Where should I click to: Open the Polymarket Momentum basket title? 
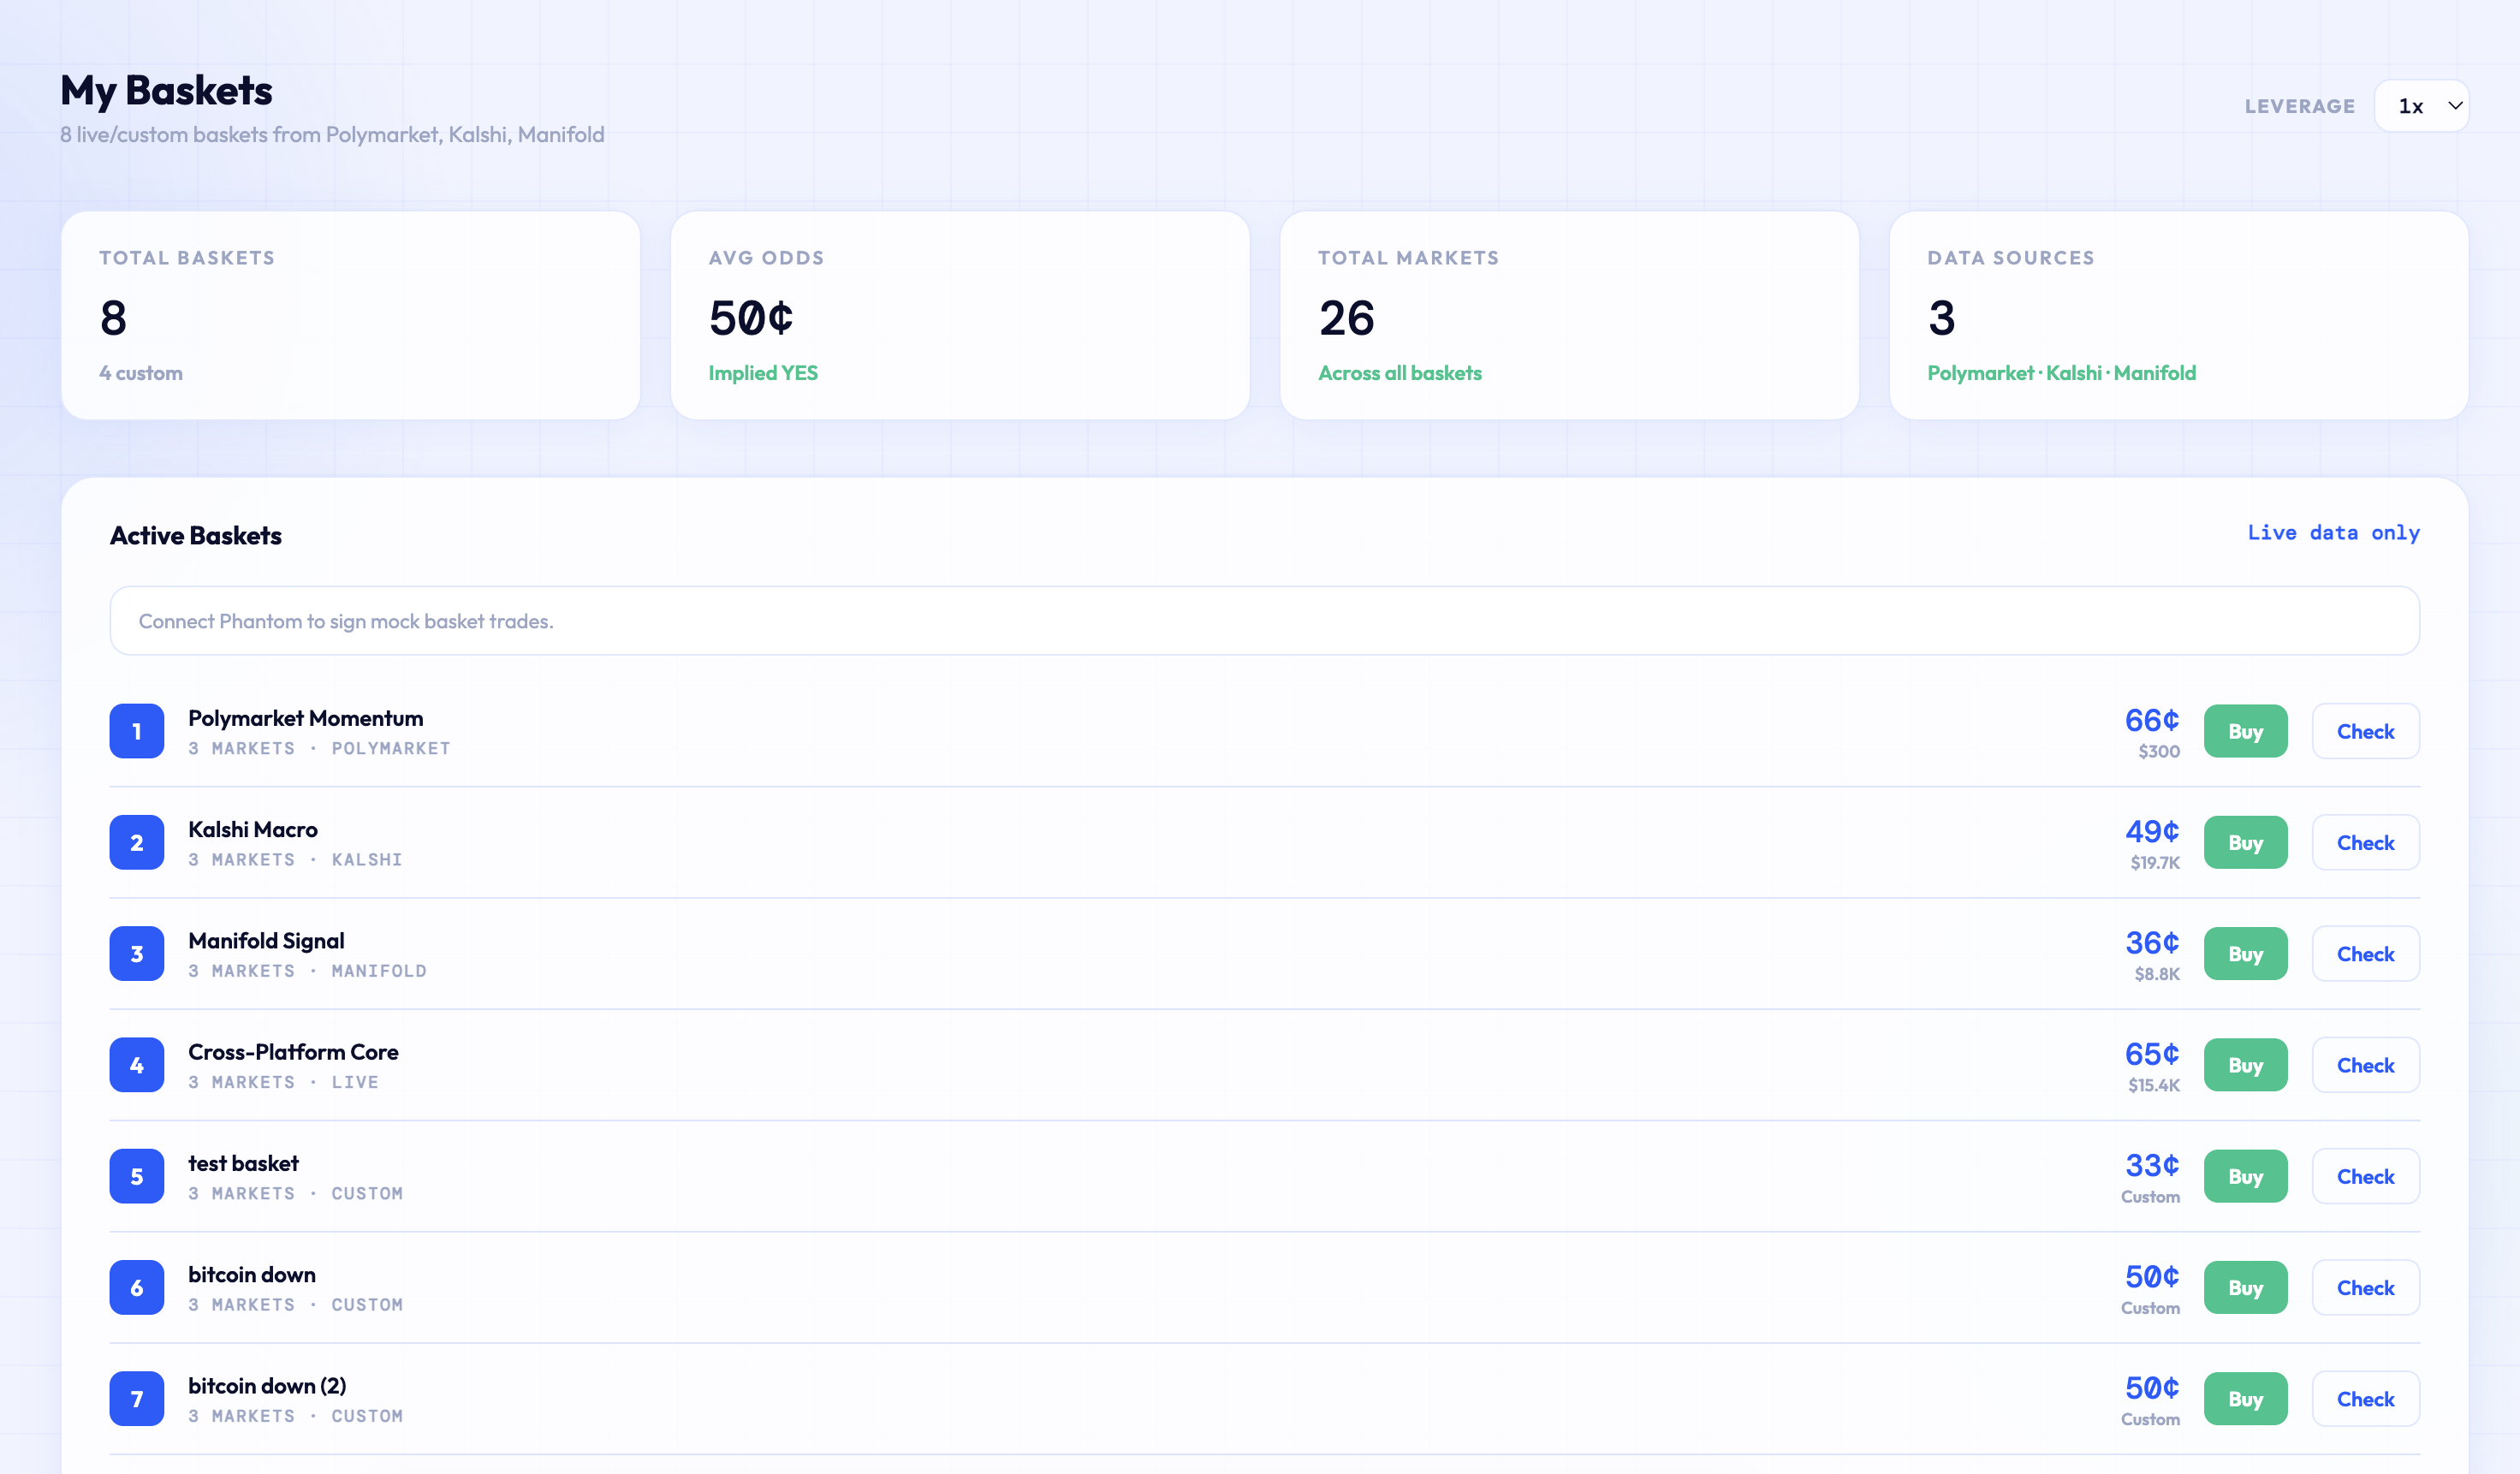305,718
